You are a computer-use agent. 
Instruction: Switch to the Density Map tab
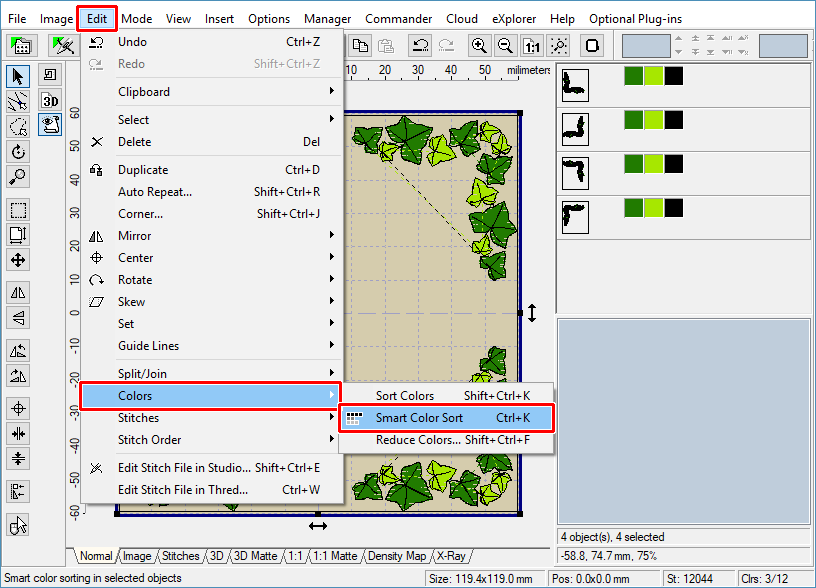pos(397,556)
